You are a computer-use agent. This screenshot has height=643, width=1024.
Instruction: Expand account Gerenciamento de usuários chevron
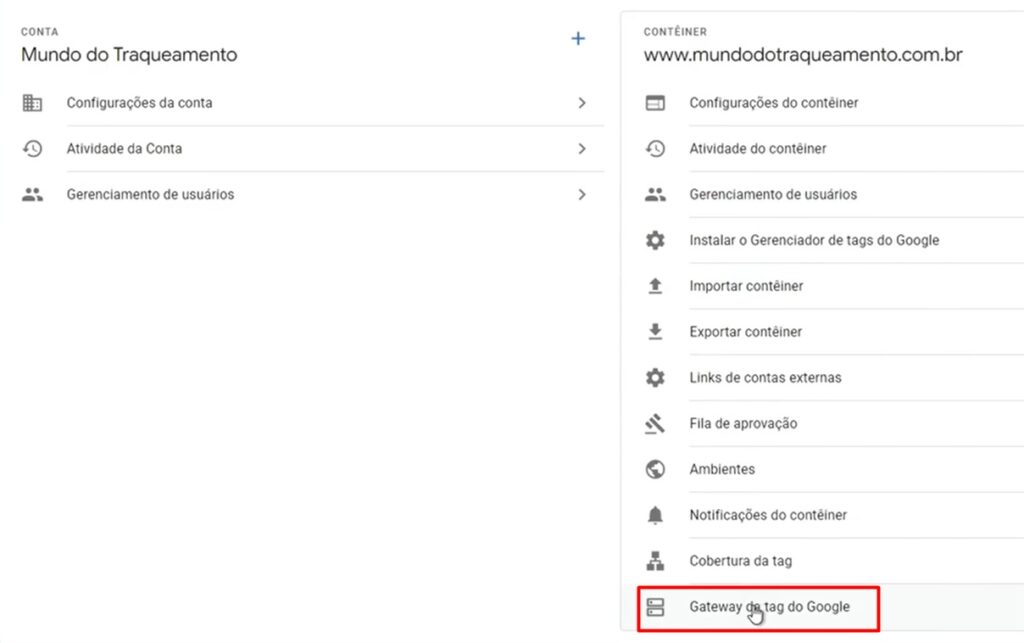point(582,195)
